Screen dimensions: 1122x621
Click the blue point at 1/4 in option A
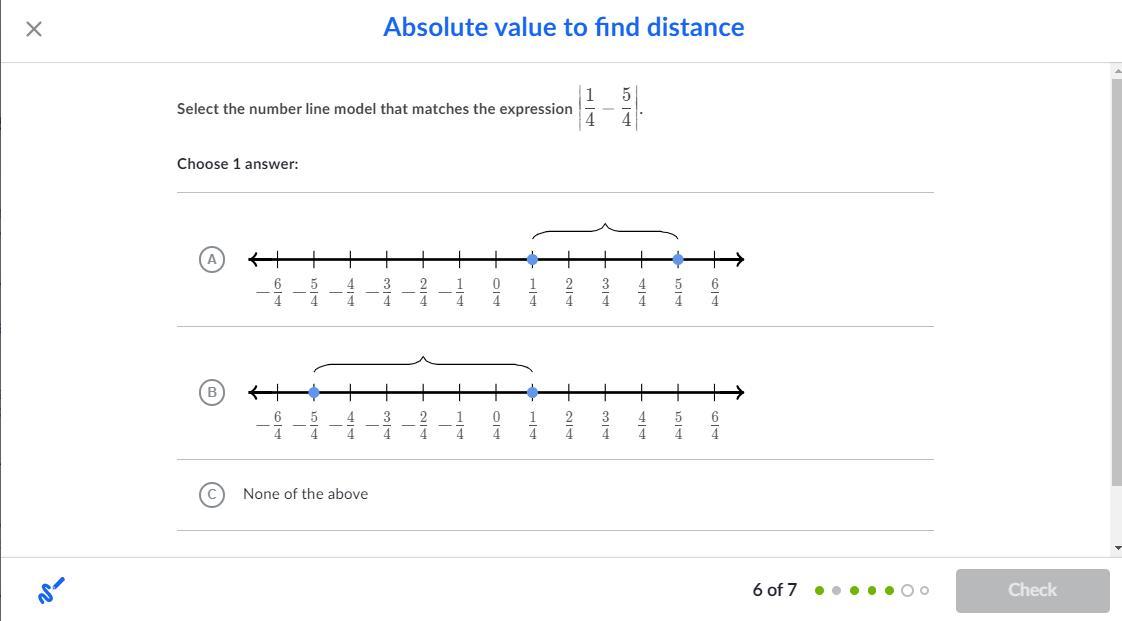tap(532, 259)
